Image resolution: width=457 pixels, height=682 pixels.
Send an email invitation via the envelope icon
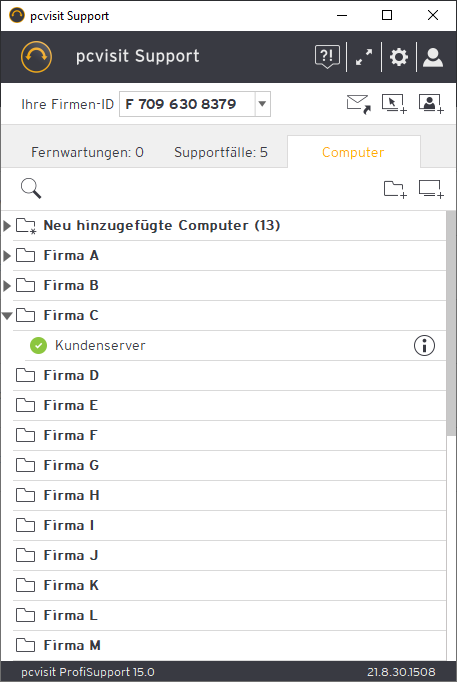[x=359, y=104]
